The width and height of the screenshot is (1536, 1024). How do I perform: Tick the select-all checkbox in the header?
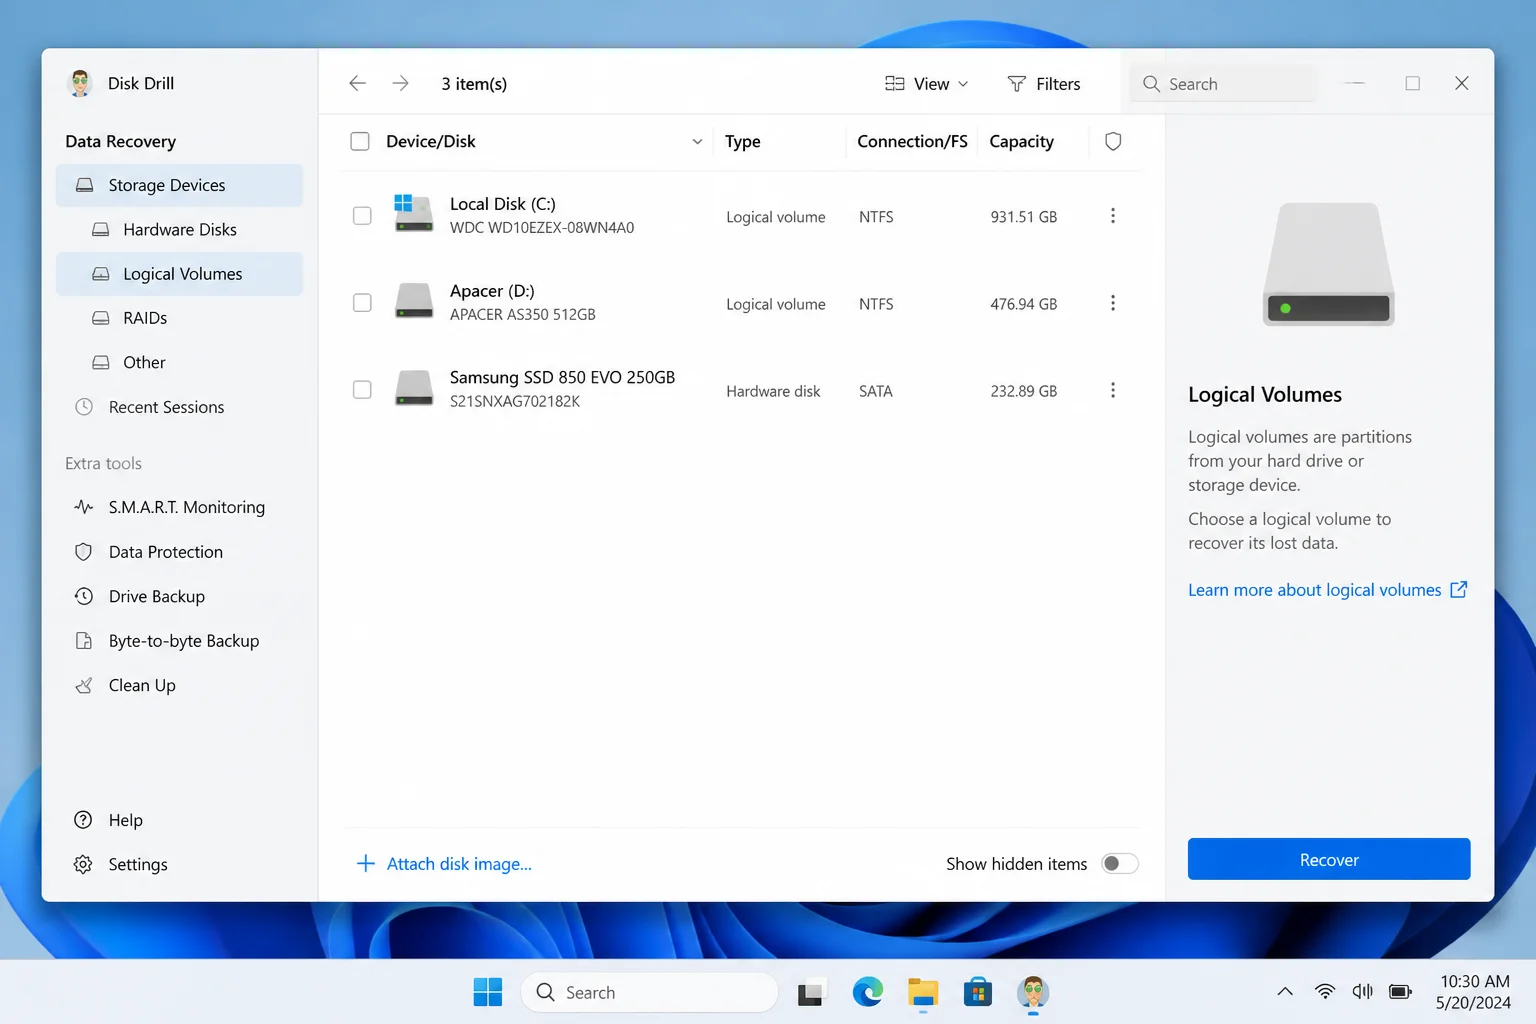point(360,141)
